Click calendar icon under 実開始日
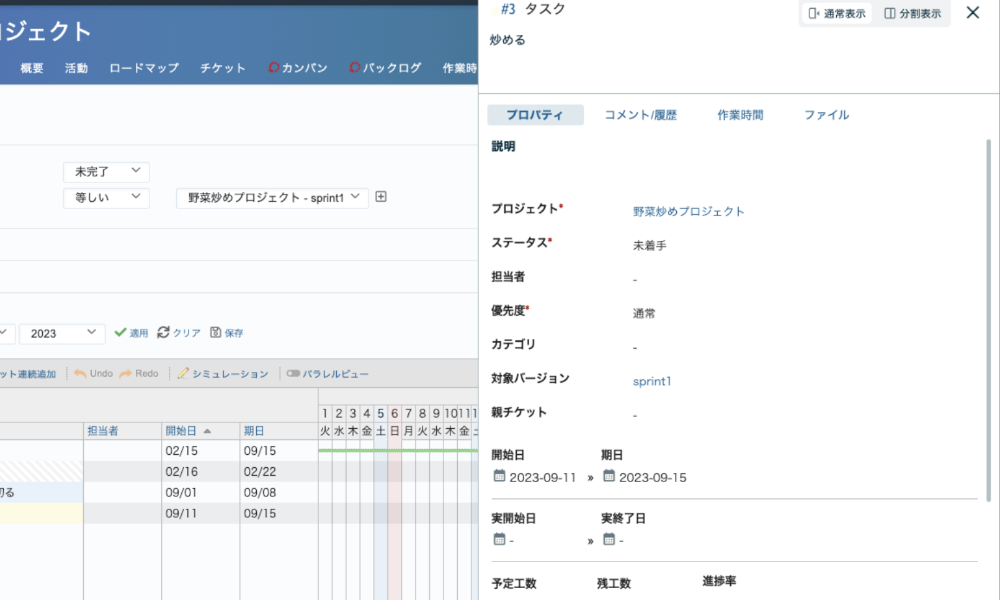Screen dimensions: 1000x600 (499, 539)
